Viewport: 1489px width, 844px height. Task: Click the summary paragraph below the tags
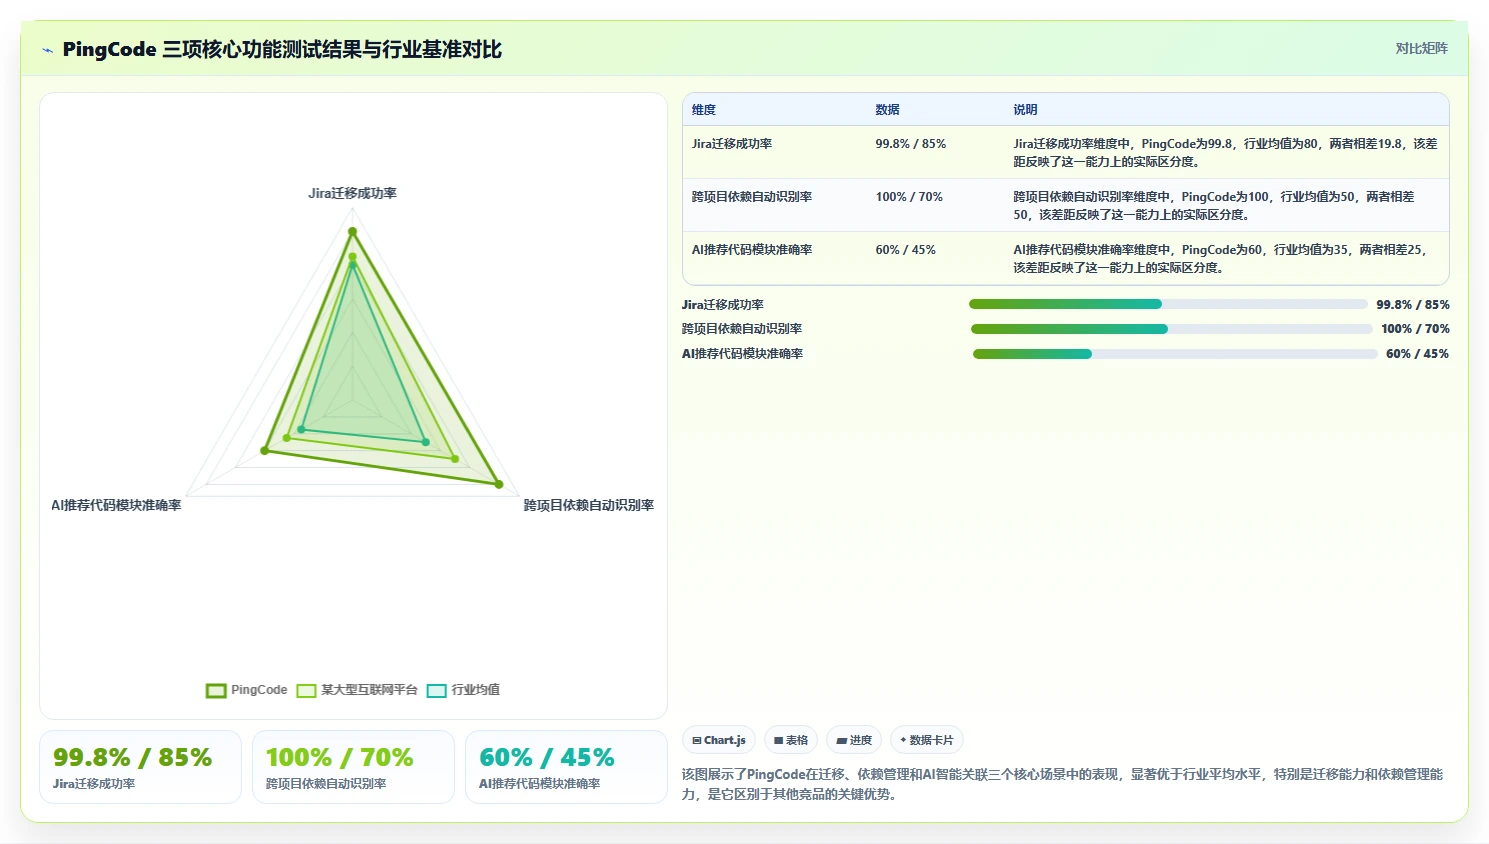[1063, 784]
